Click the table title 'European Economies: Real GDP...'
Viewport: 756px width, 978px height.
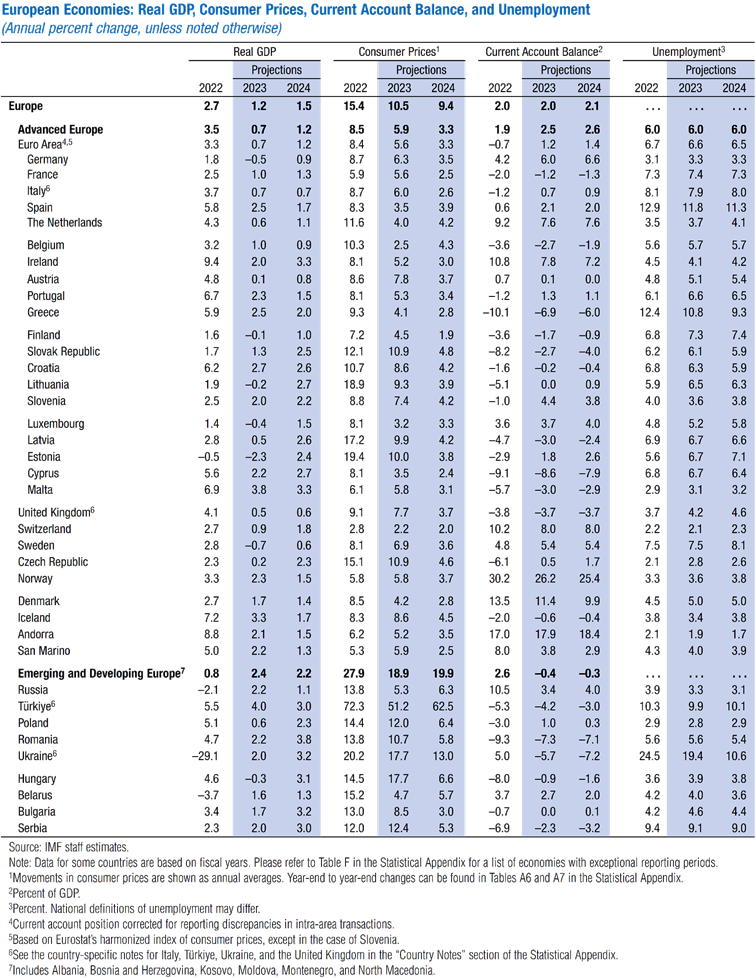click(x=296, y=10)
